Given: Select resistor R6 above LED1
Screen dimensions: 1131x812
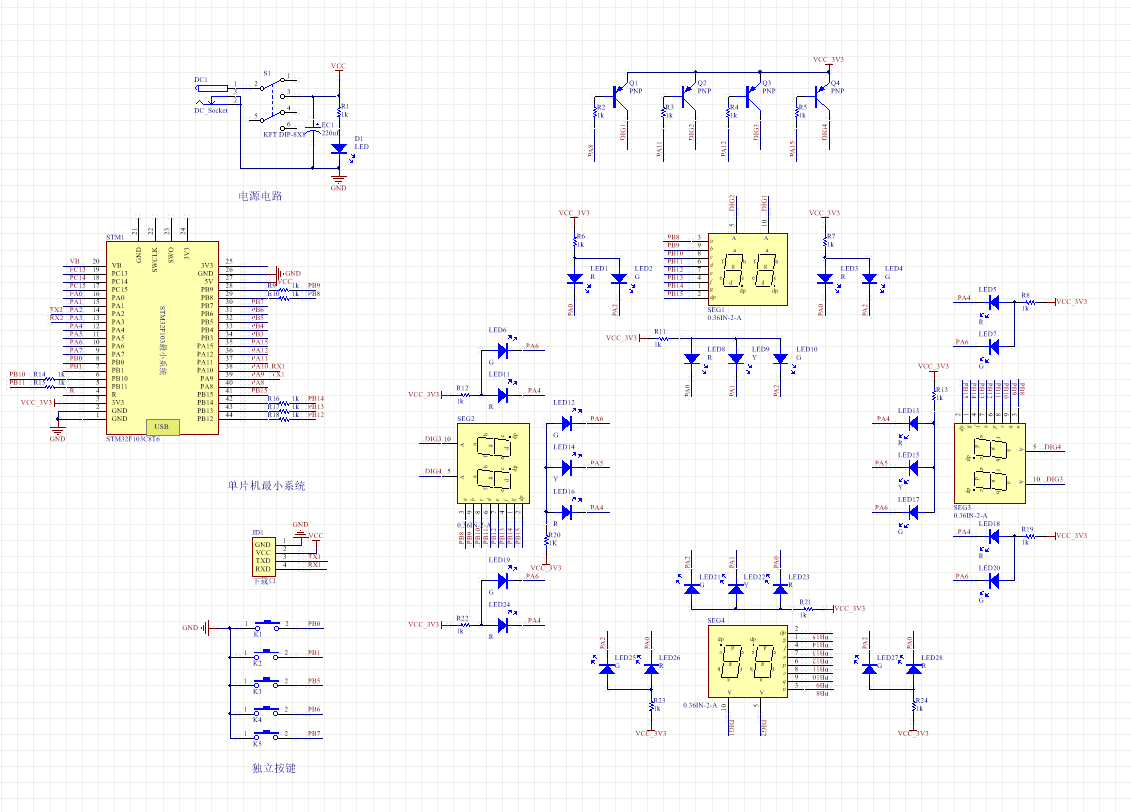Looking at the screenshot, I should click(575, 242).
